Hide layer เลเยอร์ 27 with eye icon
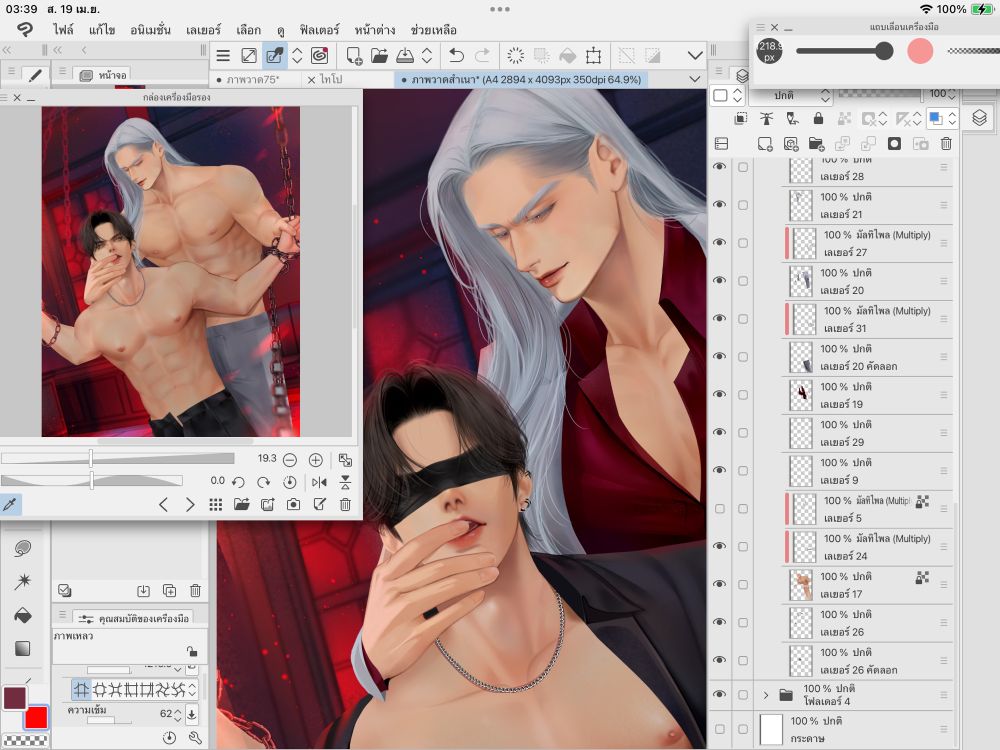Viewport: 1000px width, 750px height. coord(719,243)
